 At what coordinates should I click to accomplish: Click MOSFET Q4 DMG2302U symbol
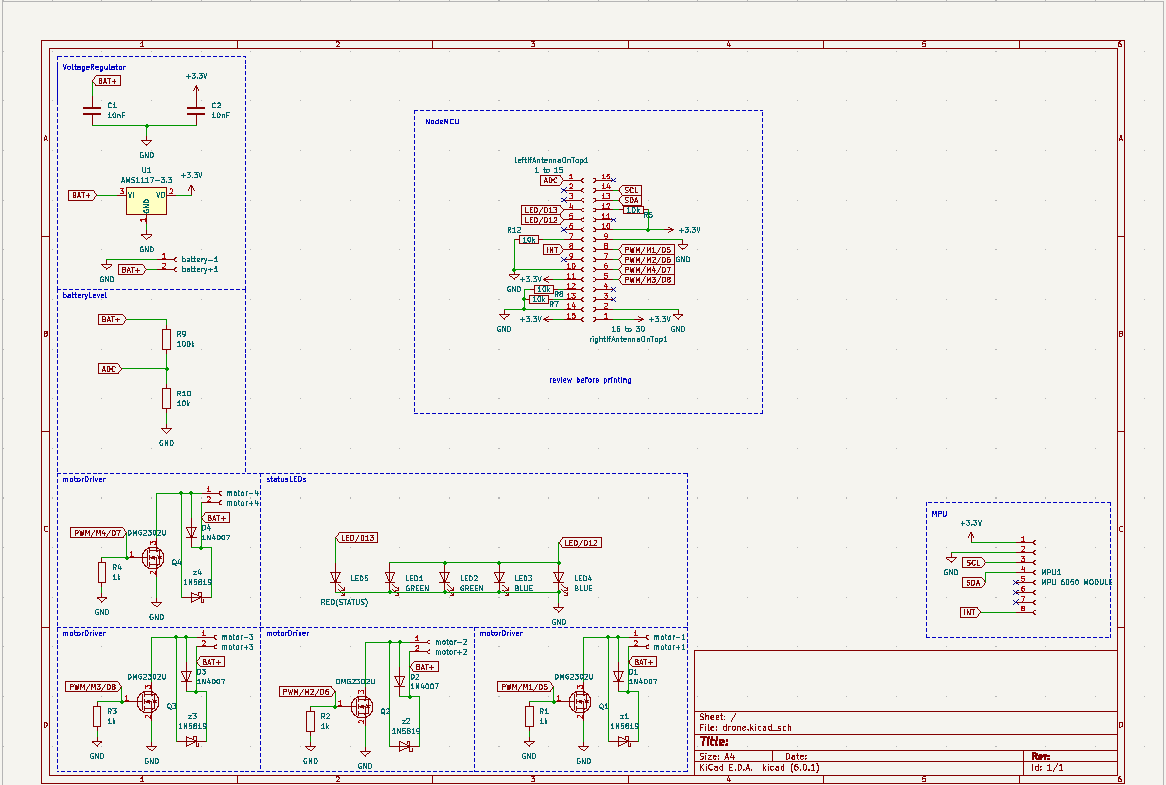coord(155,555)
